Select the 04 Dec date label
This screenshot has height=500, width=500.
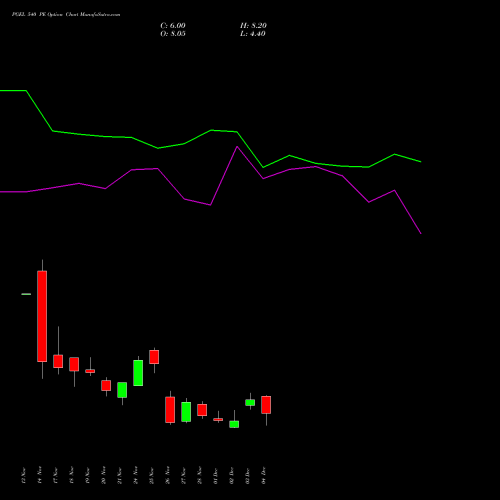pos(264,475)
